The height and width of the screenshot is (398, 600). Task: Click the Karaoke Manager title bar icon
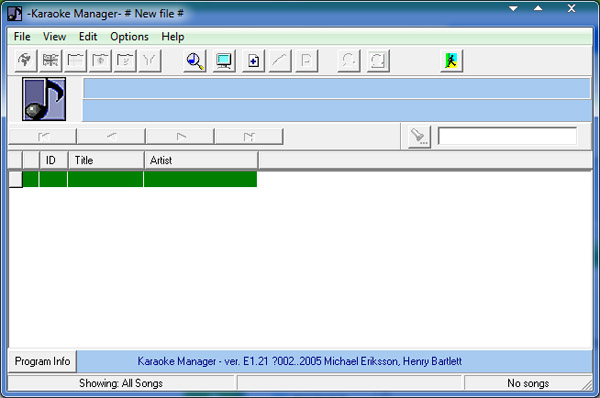(15, 13)
